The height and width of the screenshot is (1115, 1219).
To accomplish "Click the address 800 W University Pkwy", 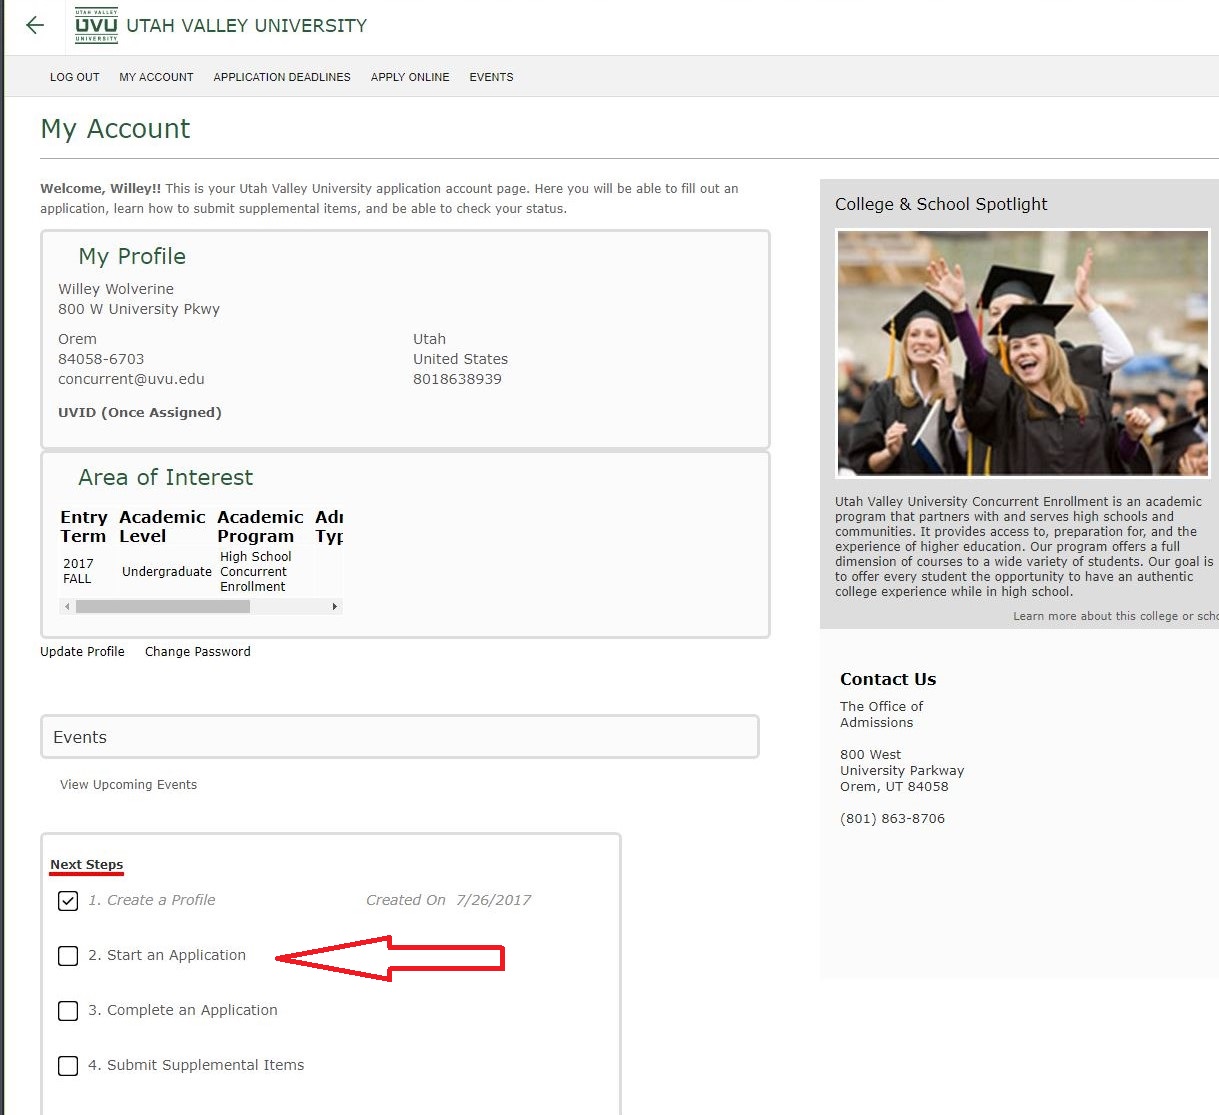I will tap(139, 309).
